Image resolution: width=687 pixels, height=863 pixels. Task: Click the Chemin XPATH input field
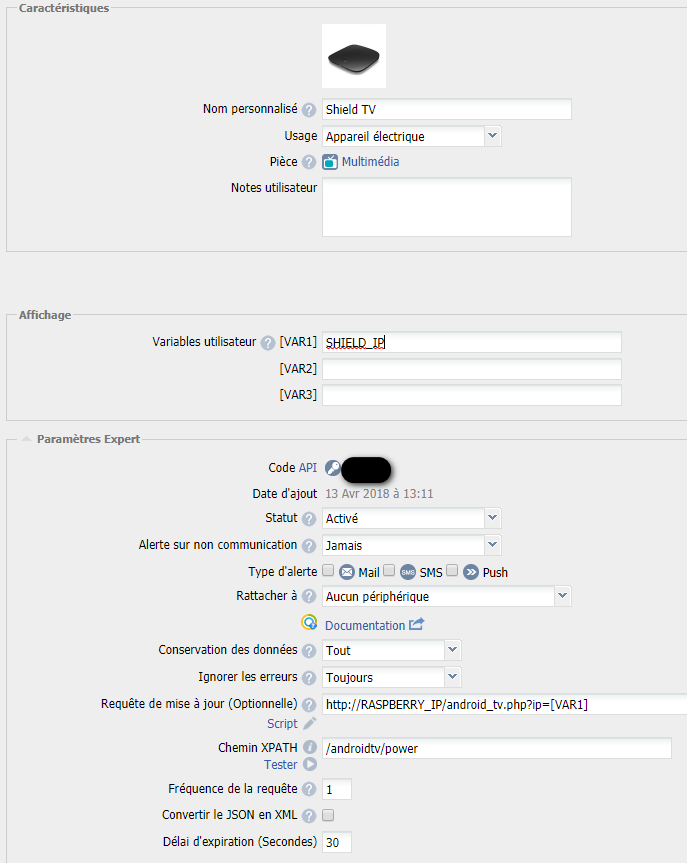tap(496, 749)
